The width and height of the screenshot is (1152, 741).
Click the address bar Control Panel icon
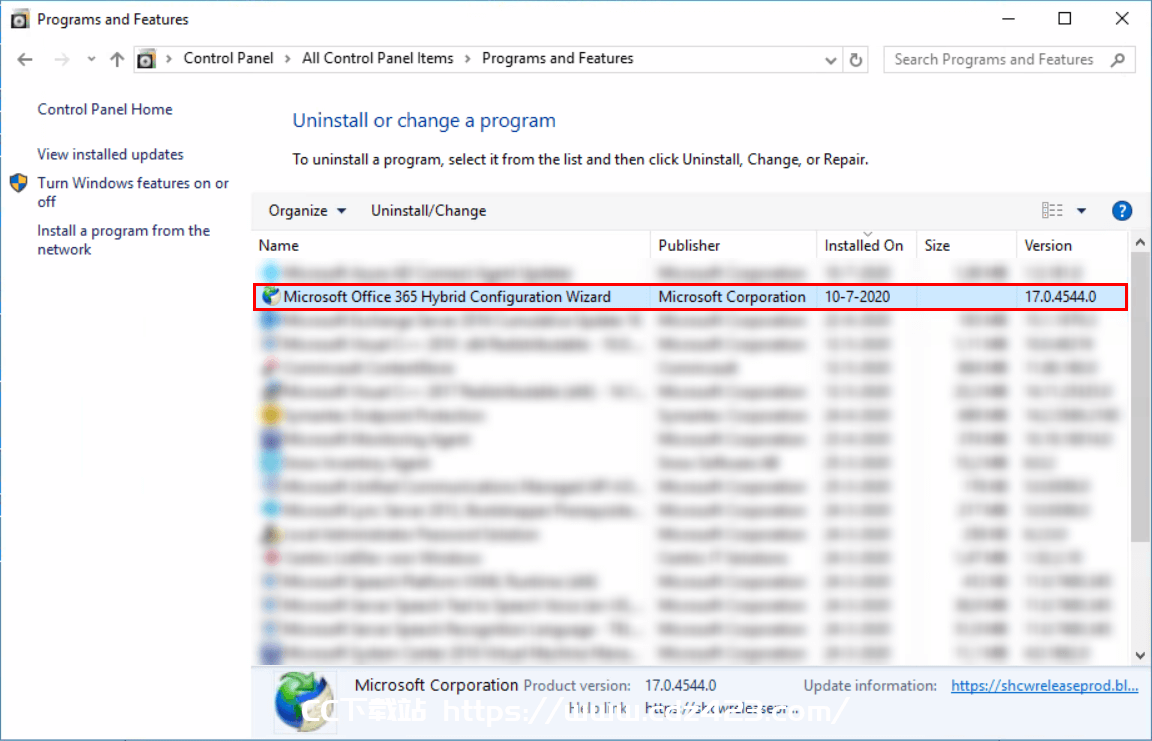click(x=146, y=59)
